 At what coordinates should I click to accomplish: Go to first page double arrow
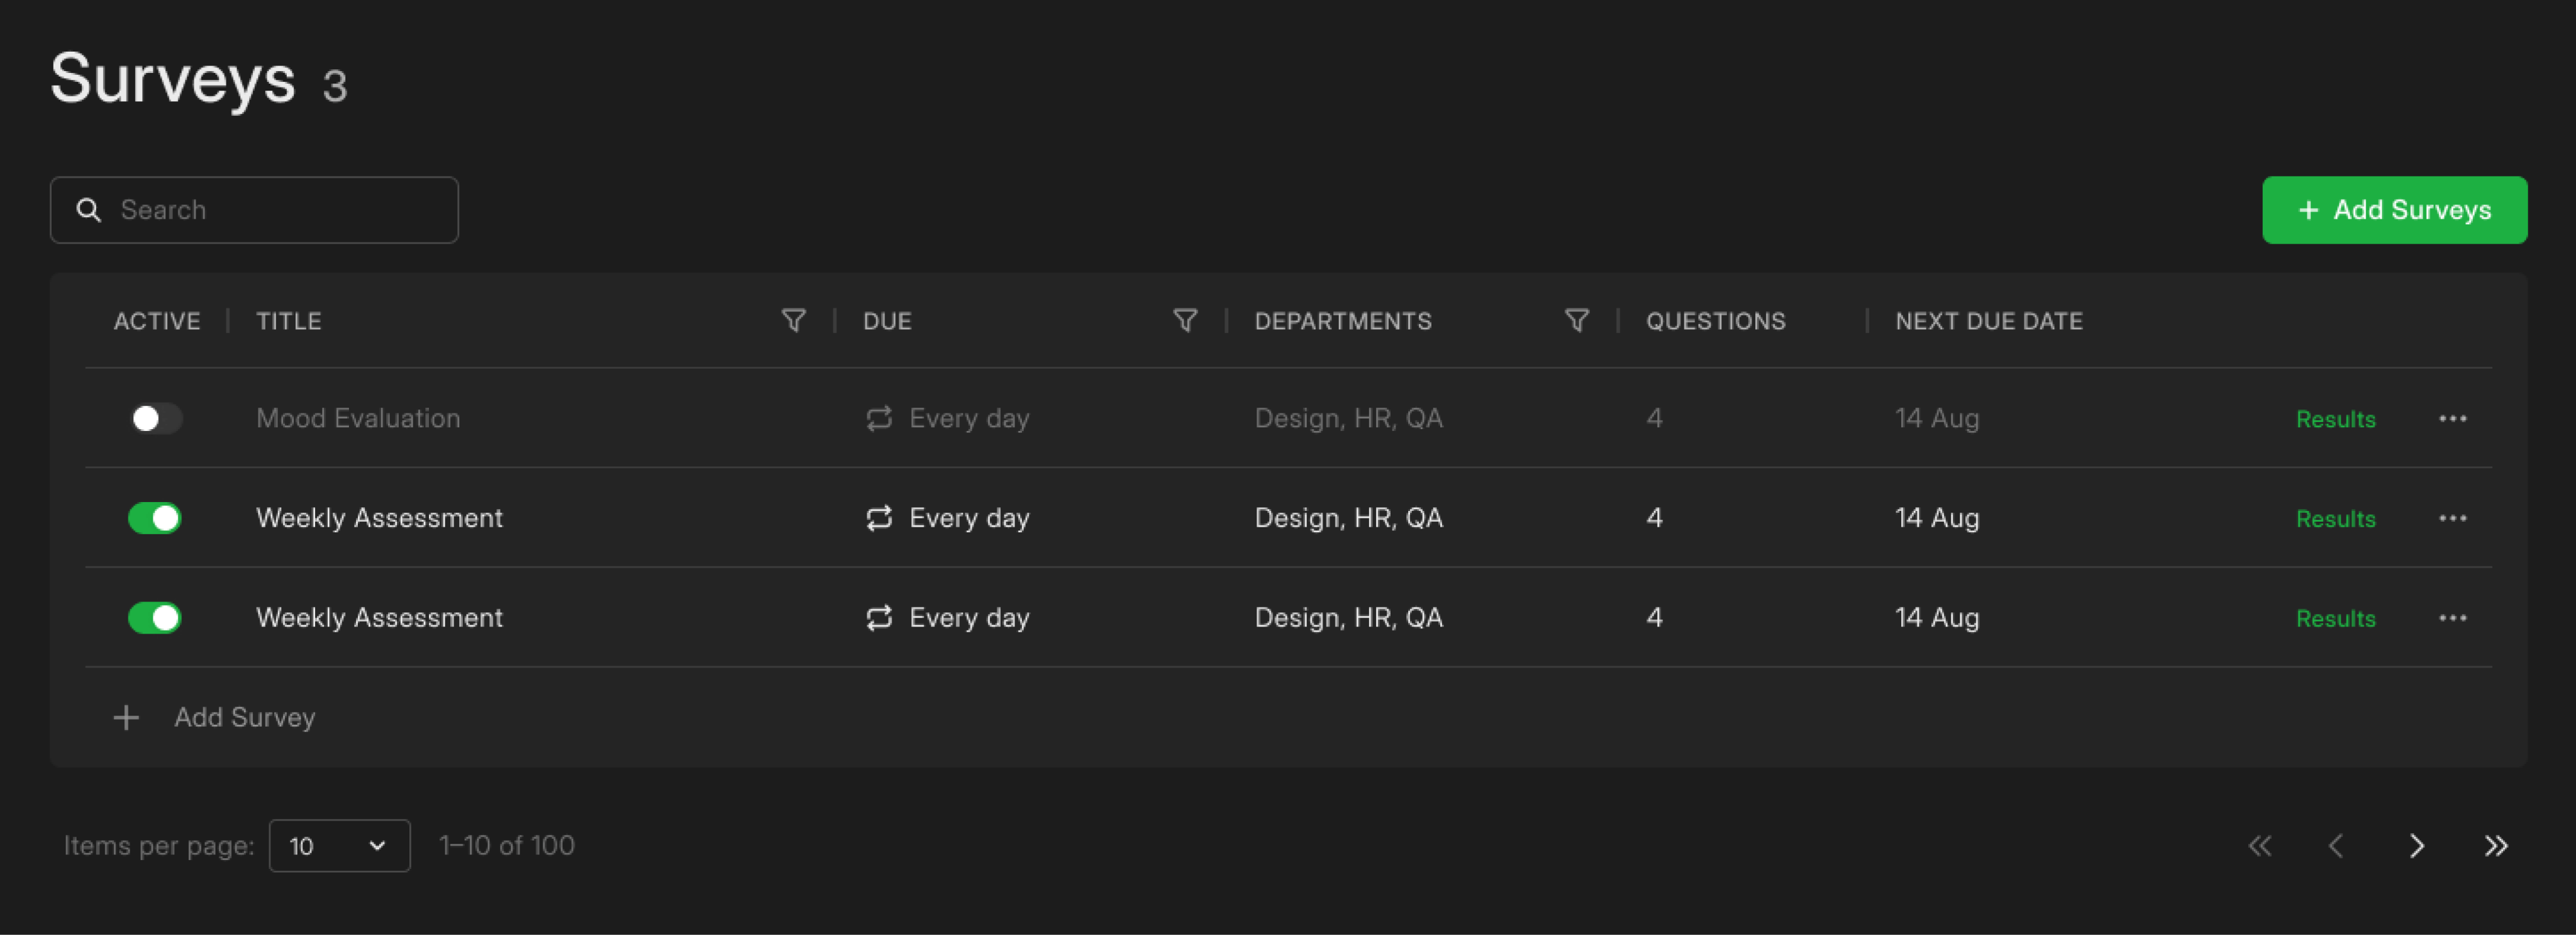(2260, 846)
